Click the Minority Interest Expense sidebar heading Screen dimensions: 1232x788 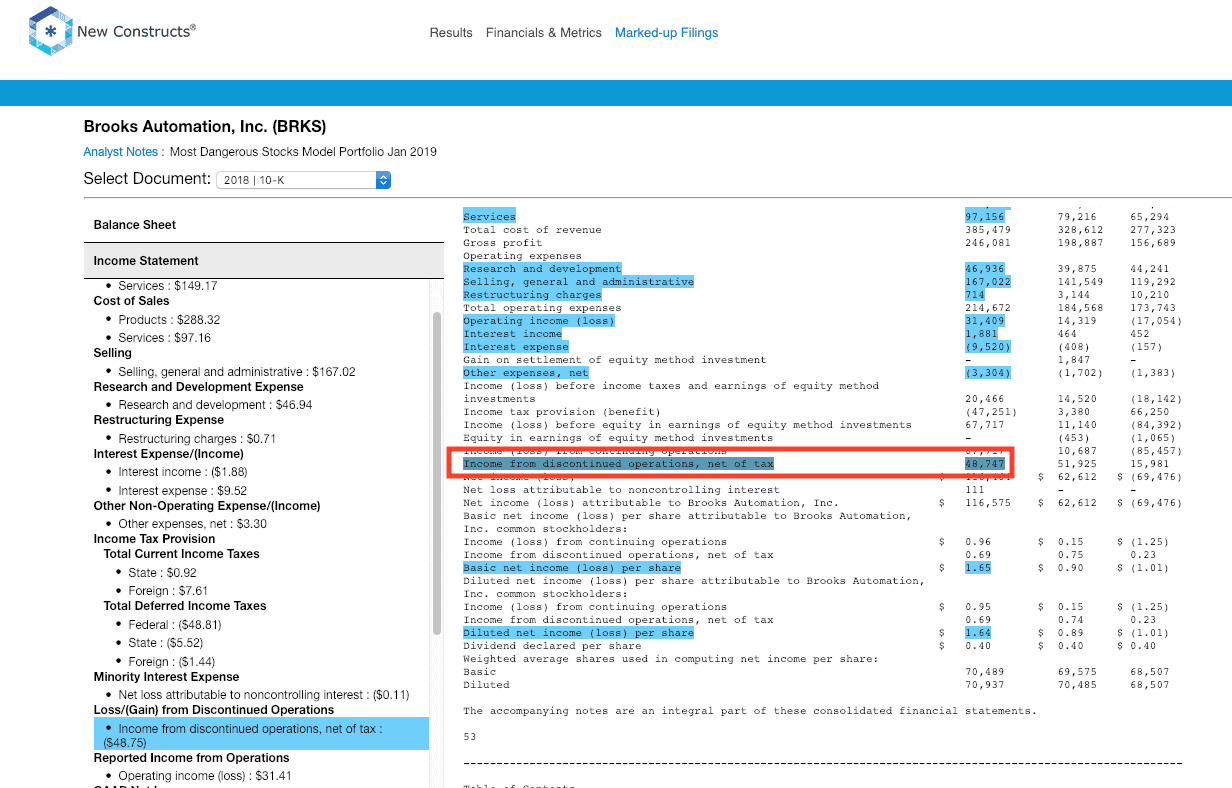[166, 677]
